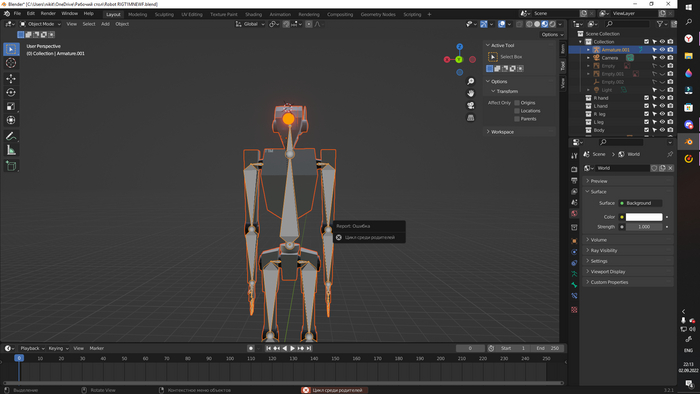Select the Cursor tool in the left toolbar

click(x=11, y=63)
